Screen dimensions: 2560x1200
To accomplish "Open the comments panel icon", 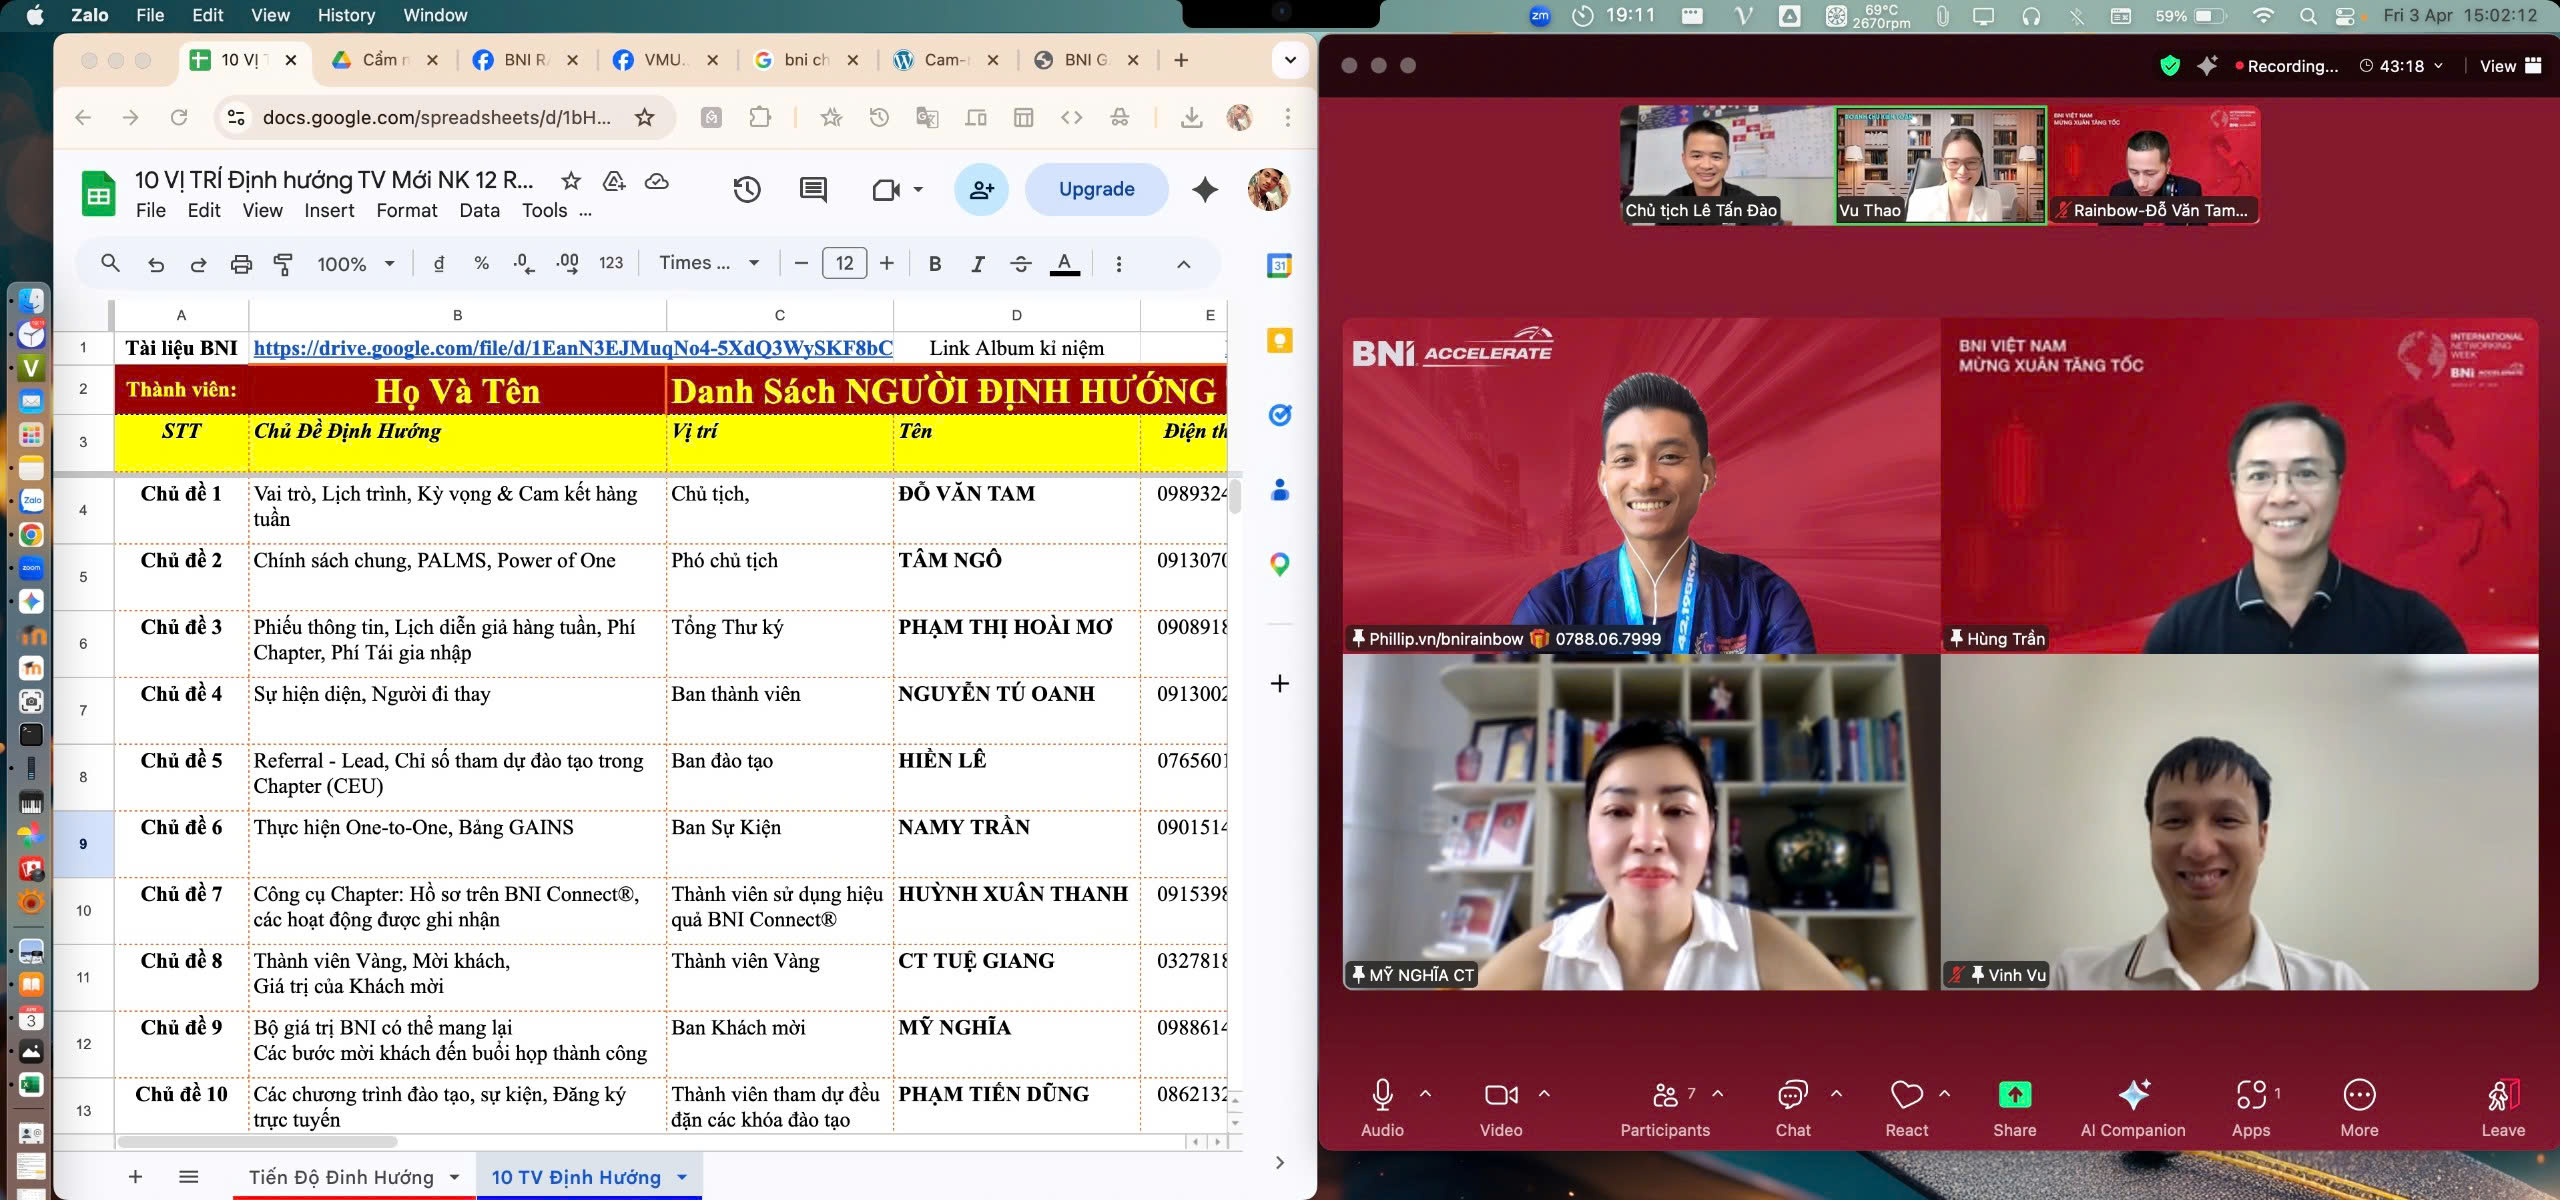I will [x=813, y=190].
